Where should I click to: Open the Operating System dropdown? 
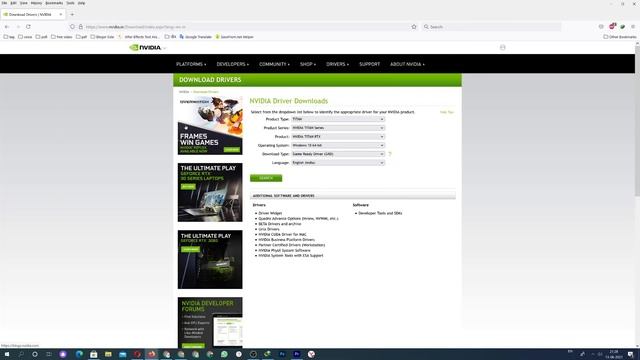338,145
